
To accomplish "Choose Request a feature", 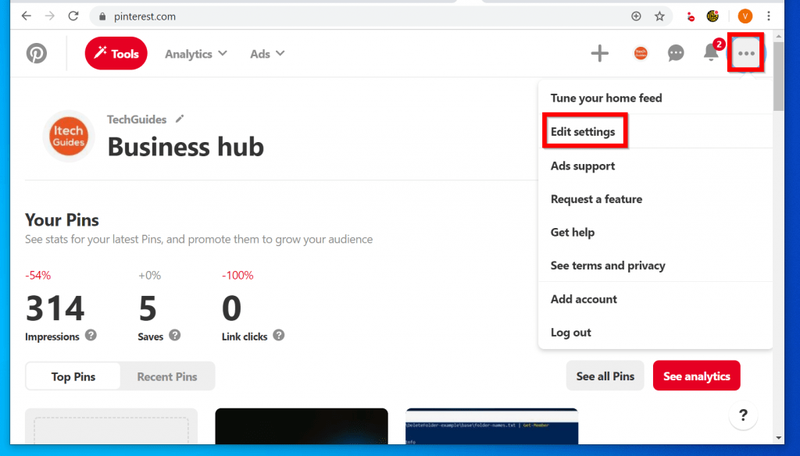I will click(596, 199).
